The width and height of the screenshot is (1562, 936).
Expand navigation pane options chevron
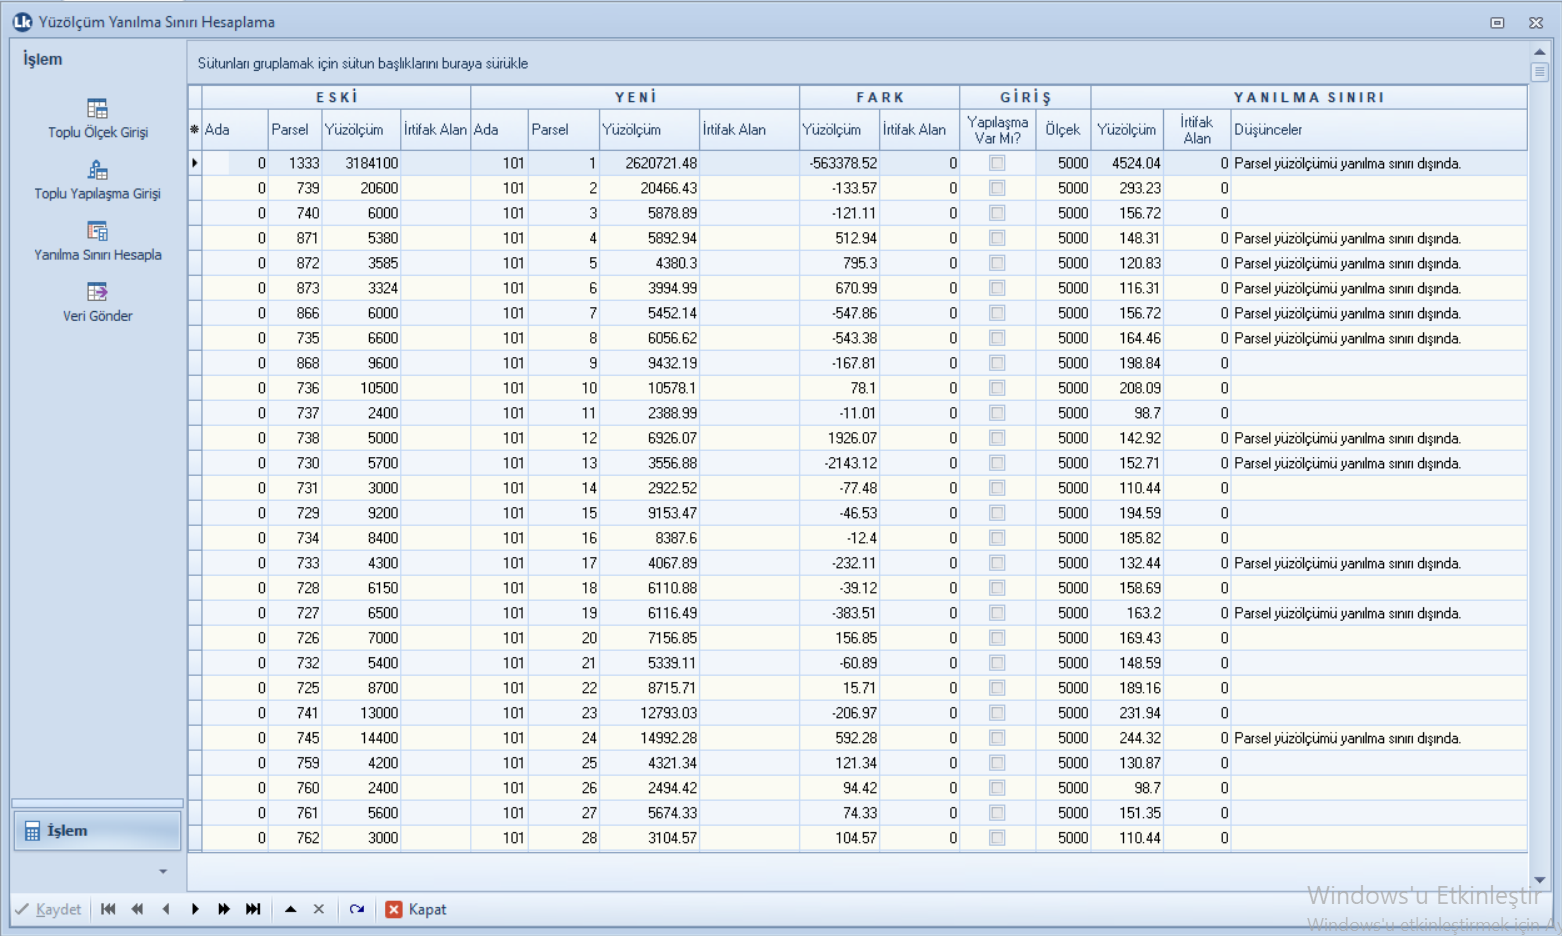coord(163,872)
